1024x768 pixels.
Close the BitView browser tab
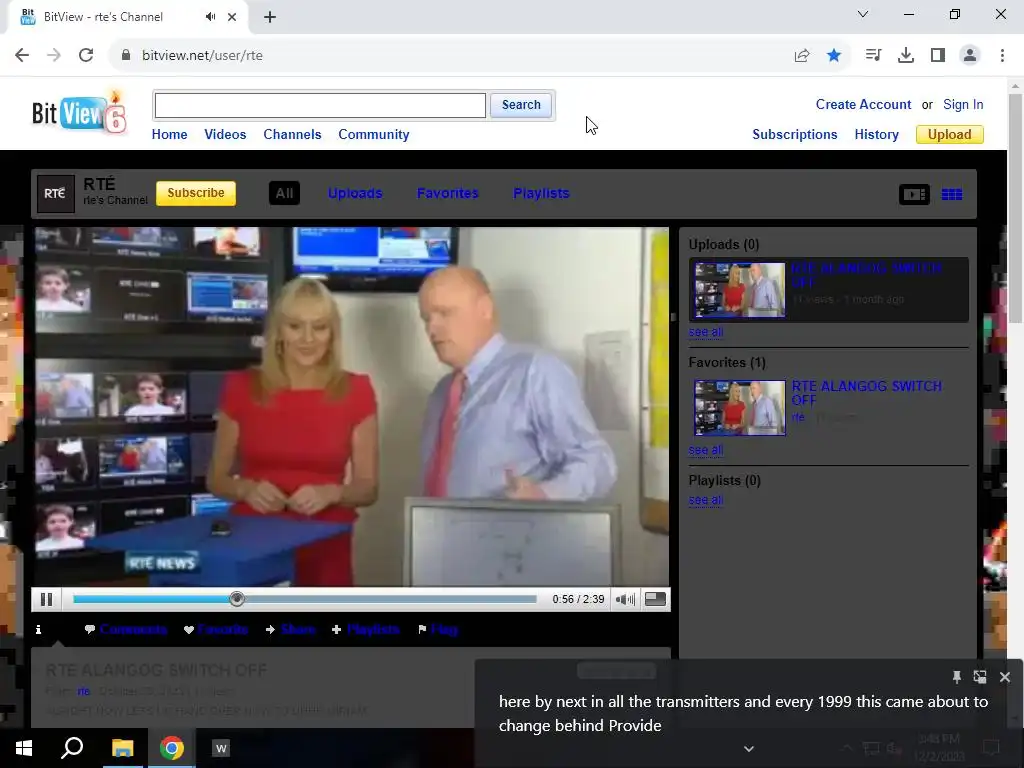(232, 17)
